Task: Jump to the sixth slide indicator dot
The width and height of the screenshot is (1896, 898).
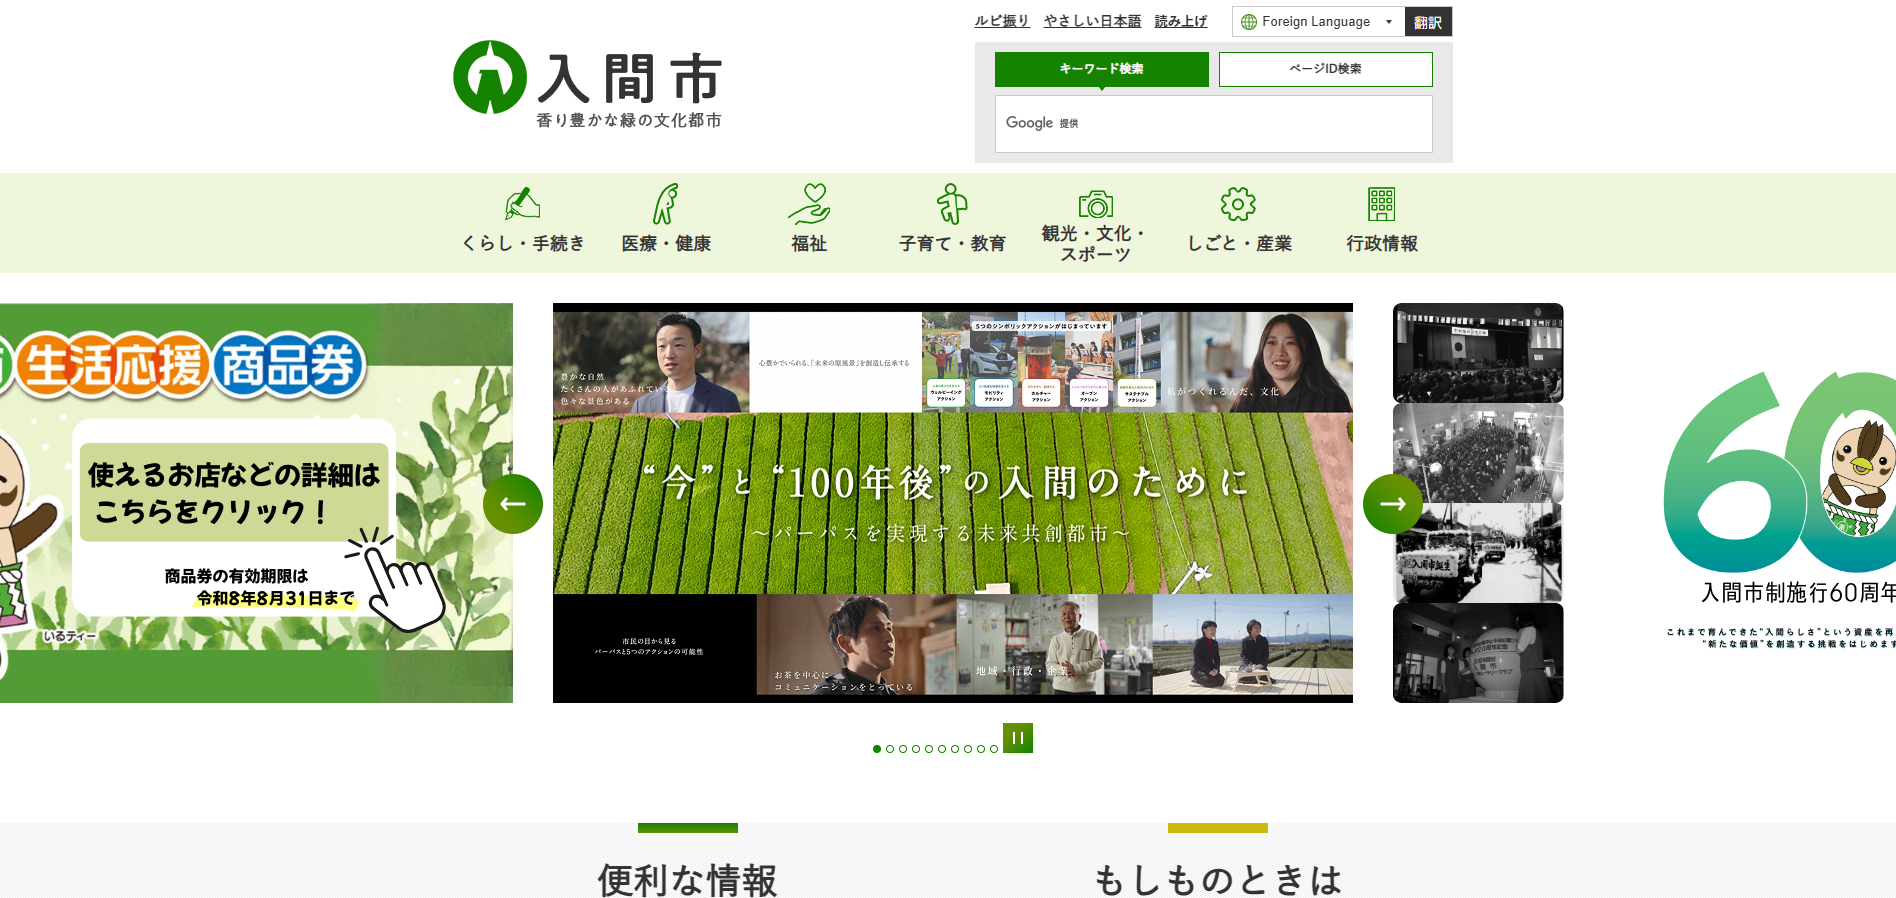Action: (942, 749)
